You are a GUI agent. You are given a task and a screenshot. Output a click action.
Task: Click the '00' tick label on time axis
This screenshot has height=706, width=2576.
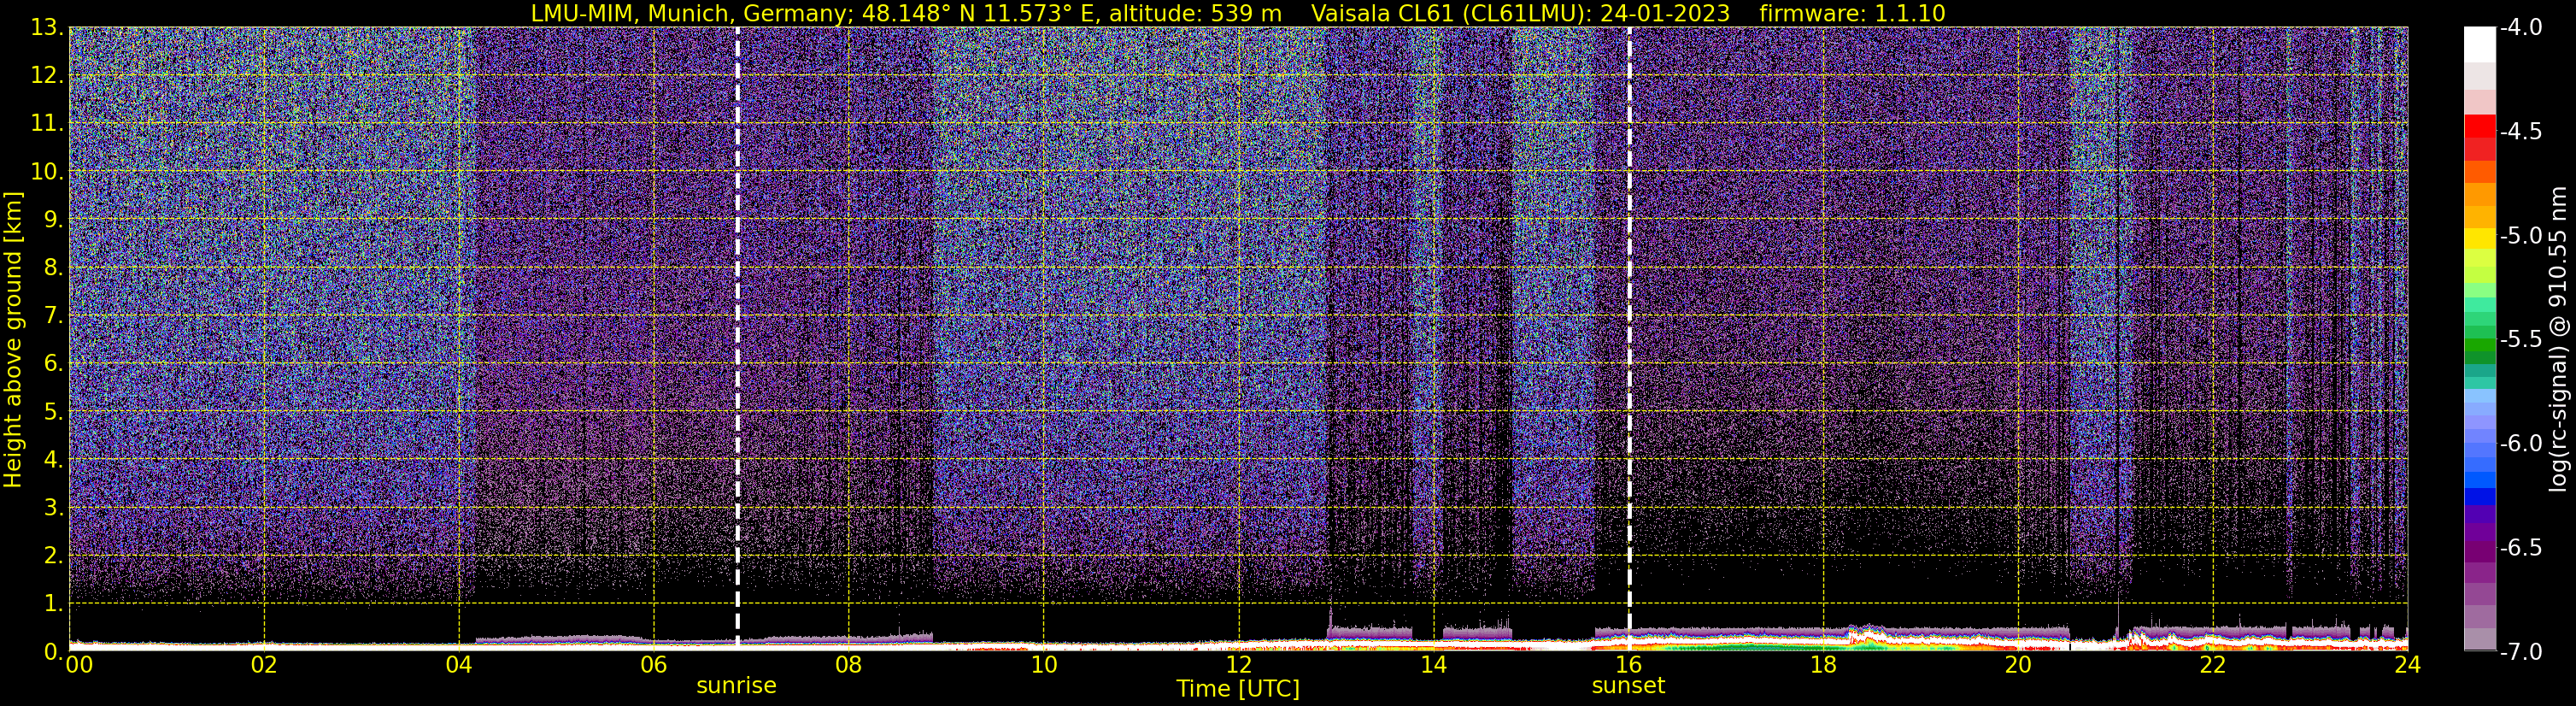(x=78, y=666)
